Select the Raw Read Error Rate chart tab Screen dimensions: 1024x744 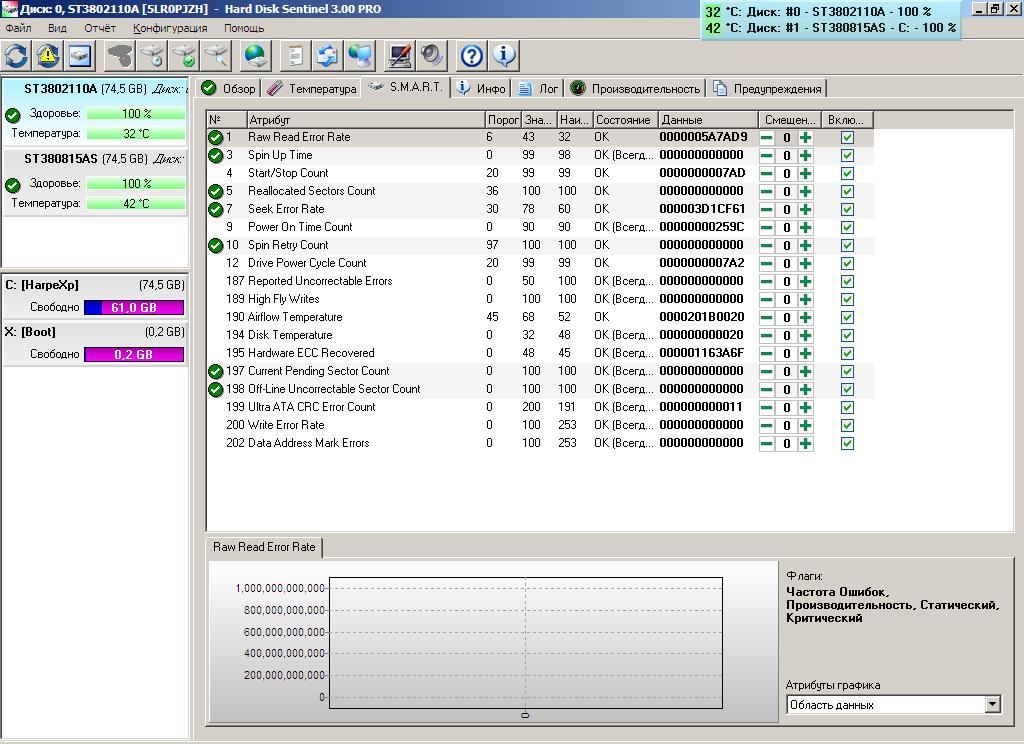264,547
